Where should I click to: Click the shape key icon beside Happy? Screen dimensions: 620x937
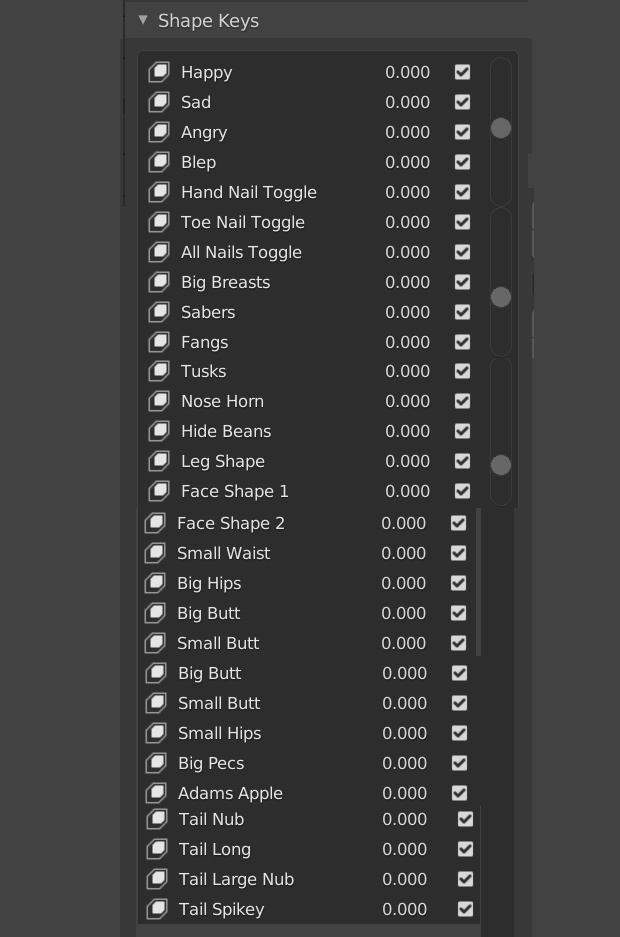pyautogui.click(x=159, y=72)
